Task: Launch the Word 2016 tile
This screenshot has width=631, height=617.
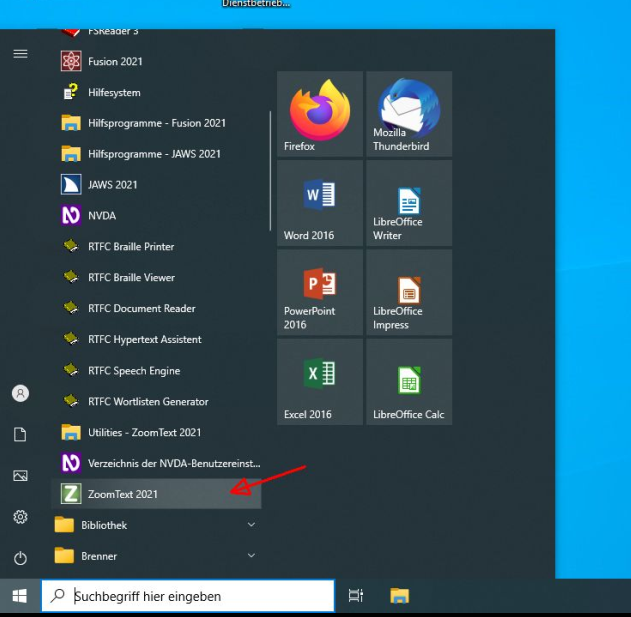Action: tap(320, 203)
